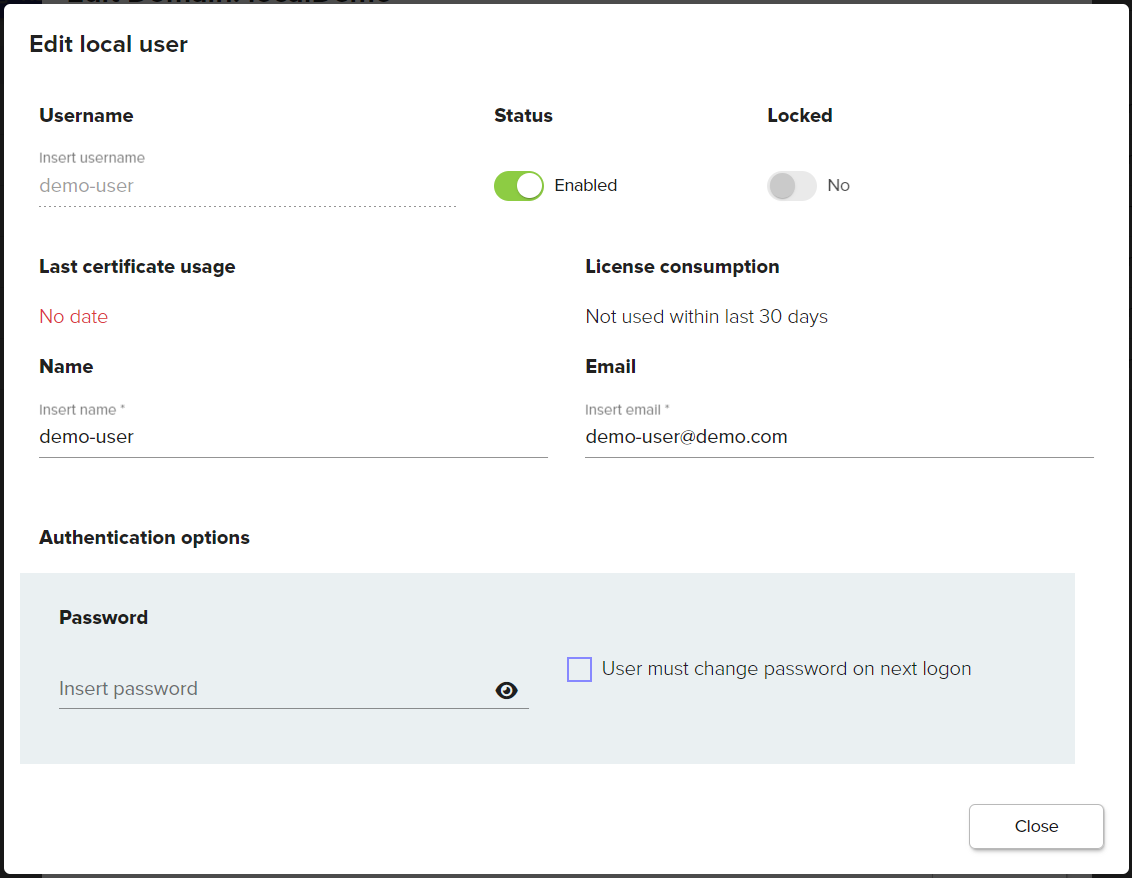Click the "Password" section heading
The width and height of the screenshot is (1132, 878).
[103, 618]
